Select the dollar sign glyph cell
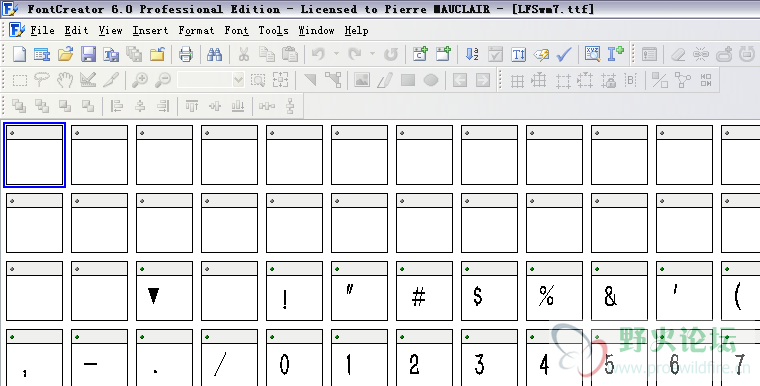Screen dimensions: 760x386 (489, 291)
